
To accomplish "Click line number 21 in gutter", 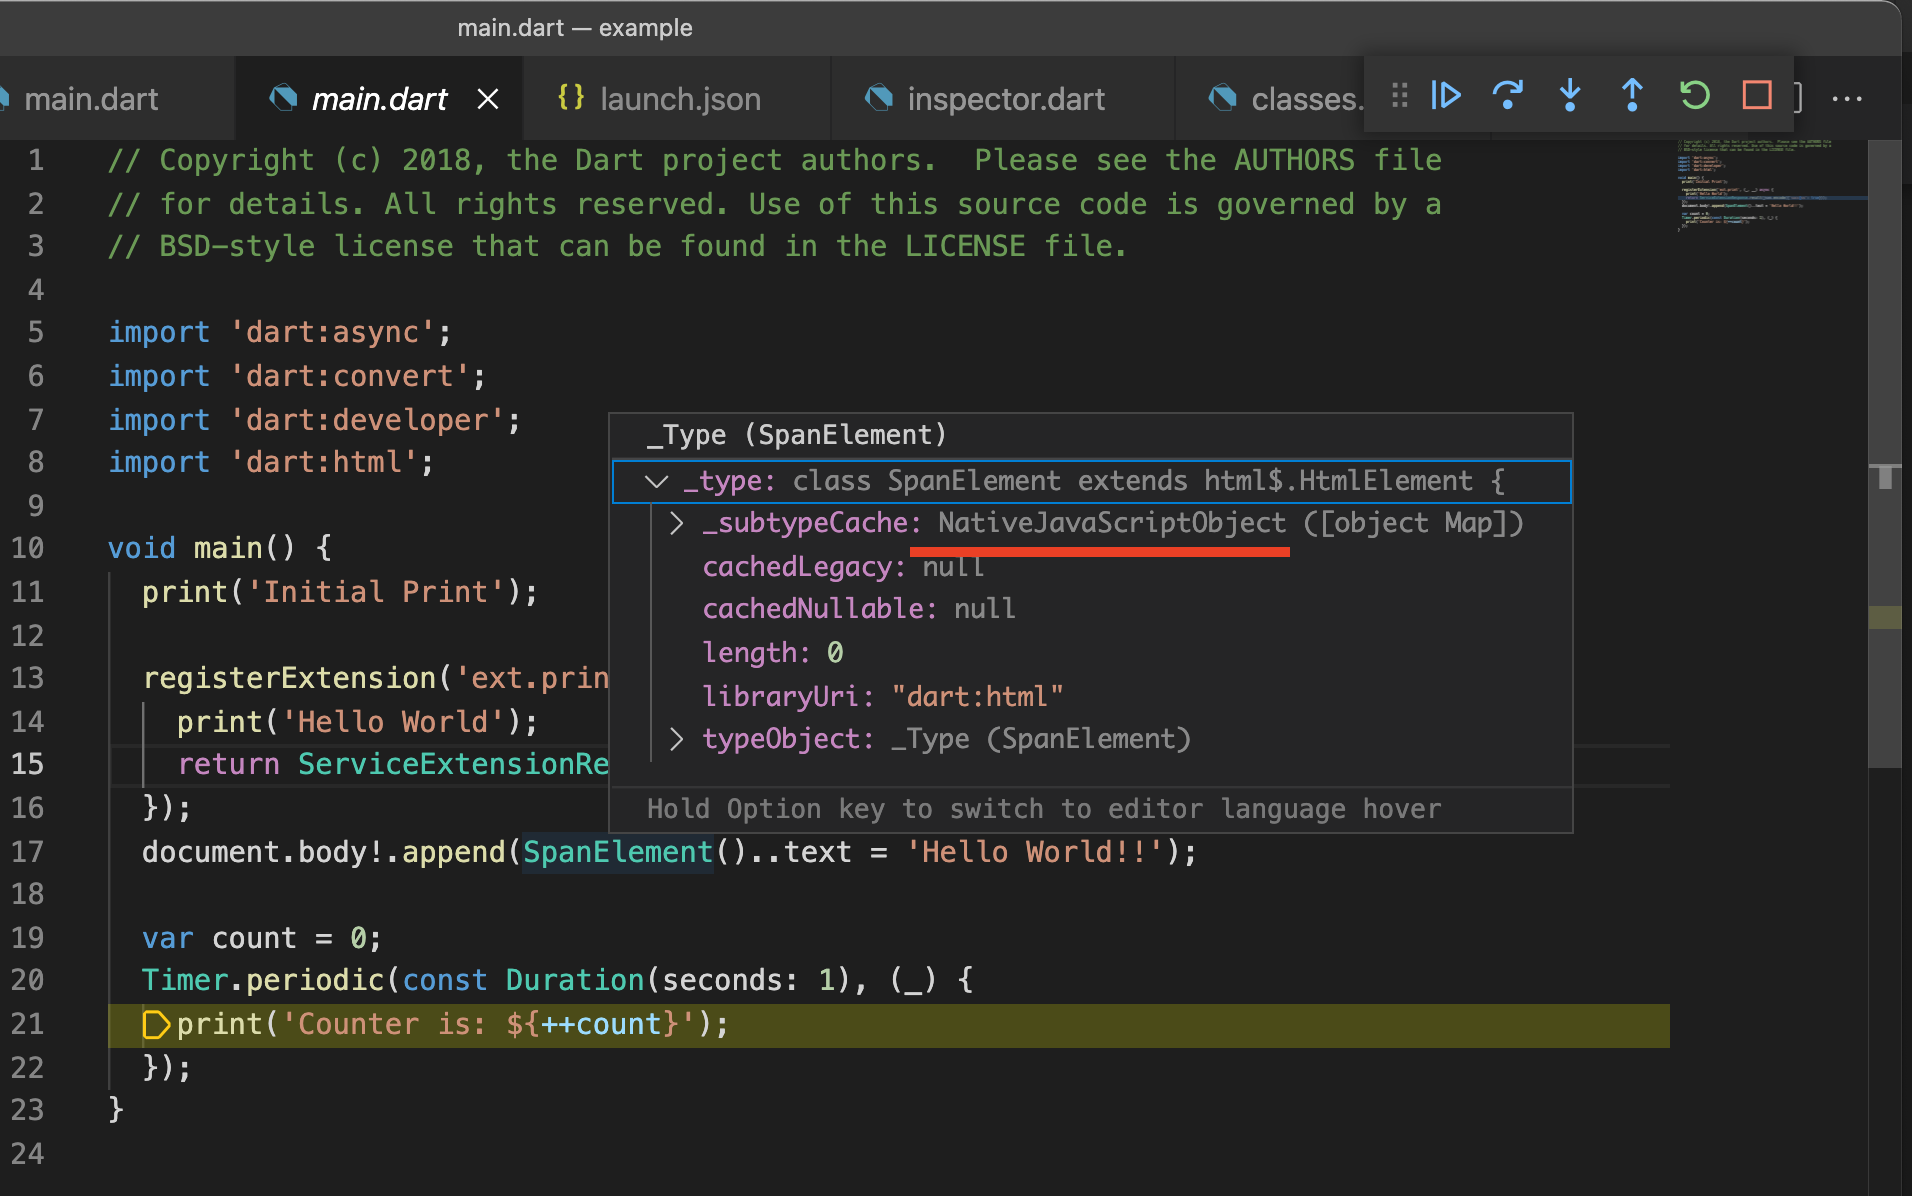I will [28, 1024].
